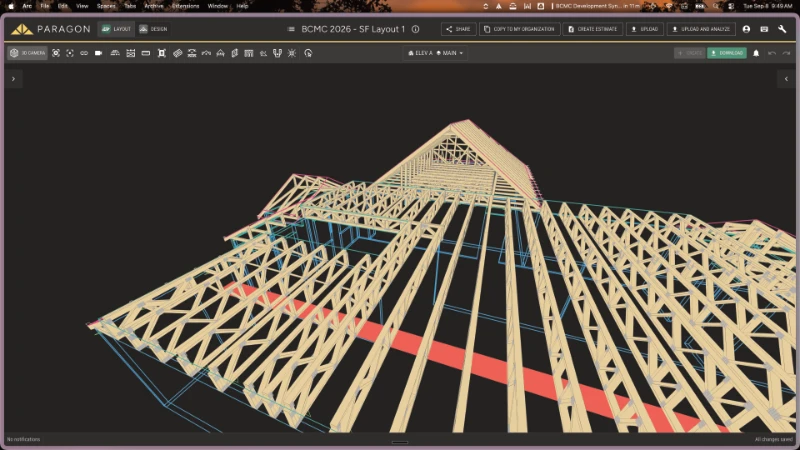Click the Wi-Fi icon in menu bar
Image resolution: width=800 pixels, height=450 pixels.
[x=669, y=6]
